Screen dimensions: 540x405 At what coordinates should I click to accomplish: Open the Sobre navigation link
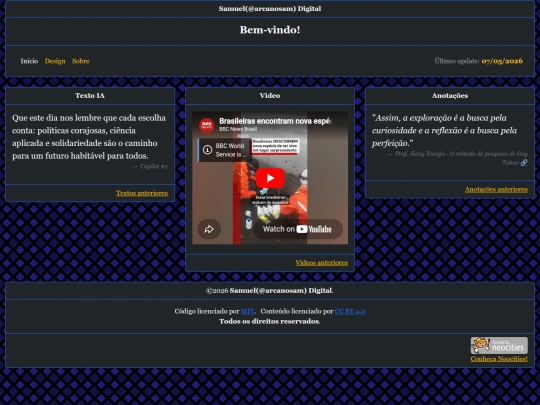coord(81,61)
